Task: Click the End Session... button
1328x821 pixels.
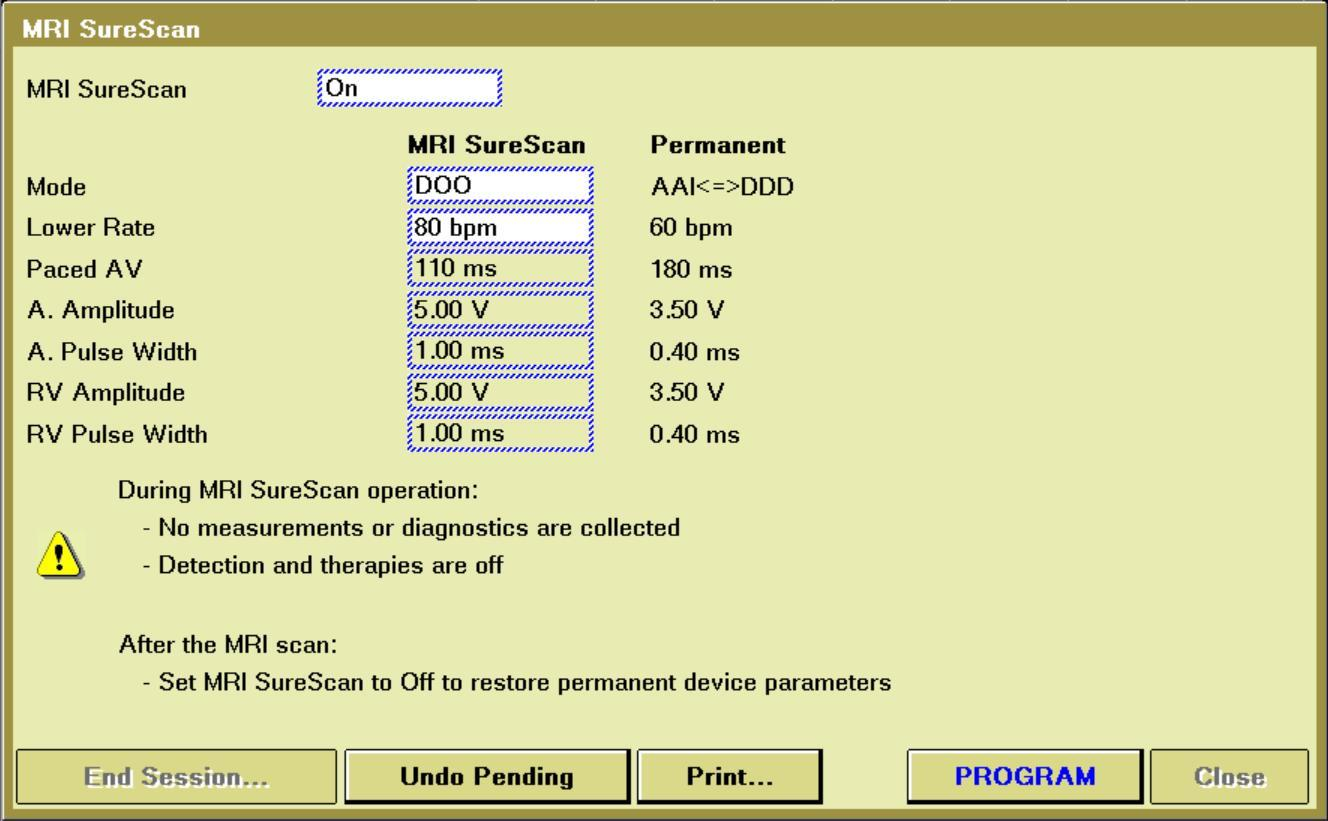Action: (x=175, y=777)
